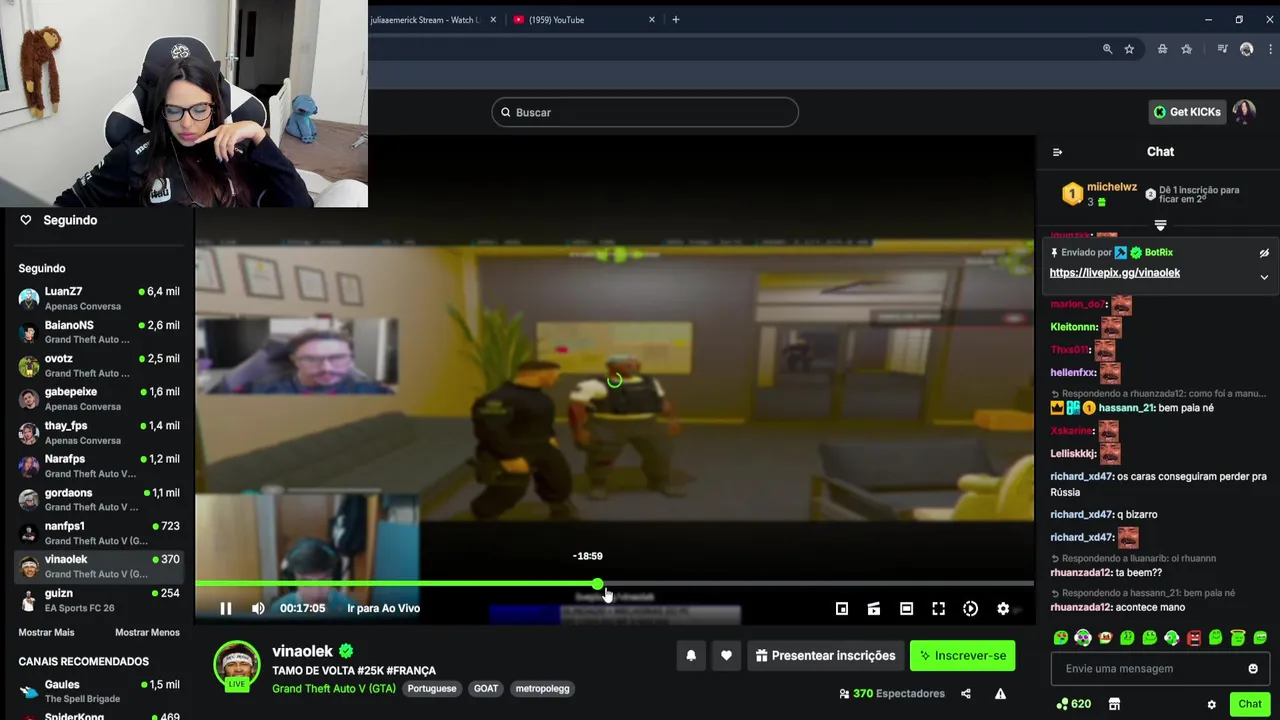The height and width of the screenshot is (720, 1280).
Task: Open BaianoNS channel in sidebar
Action: (x=98, y=332)
